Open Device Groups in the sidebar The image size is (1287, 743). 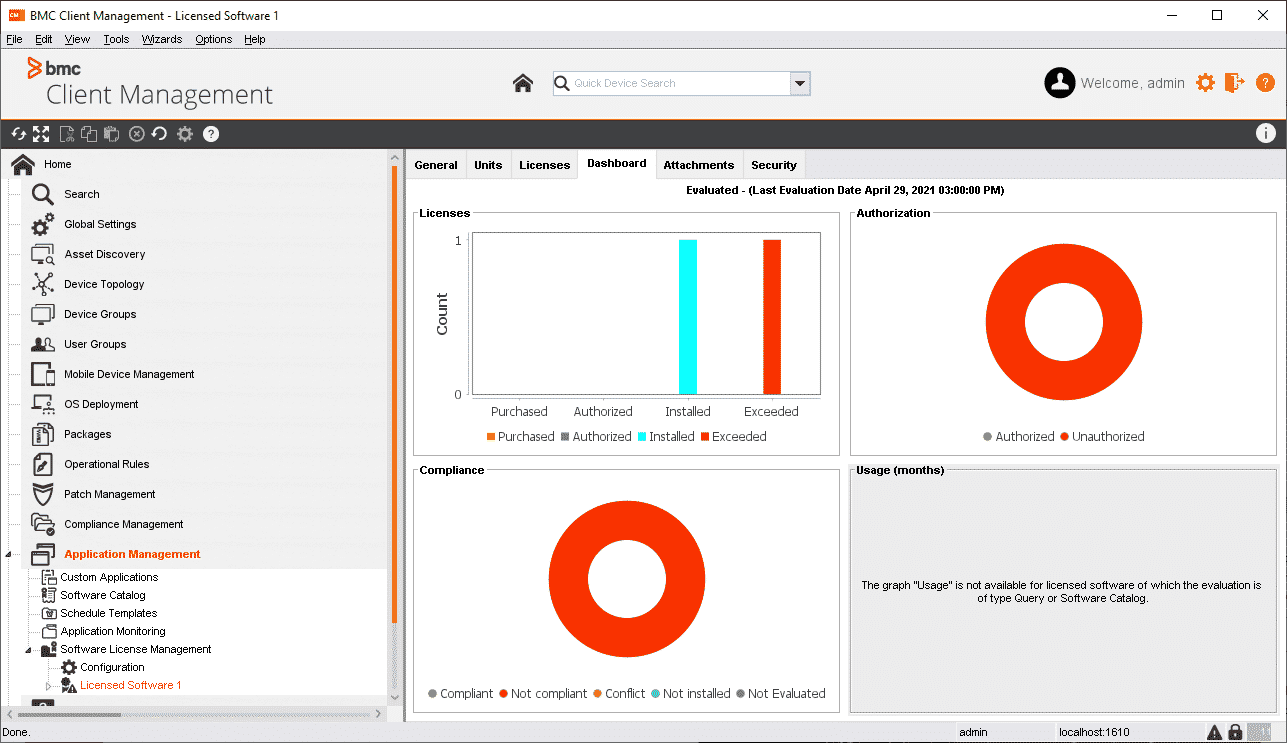(x=100, y=314)
